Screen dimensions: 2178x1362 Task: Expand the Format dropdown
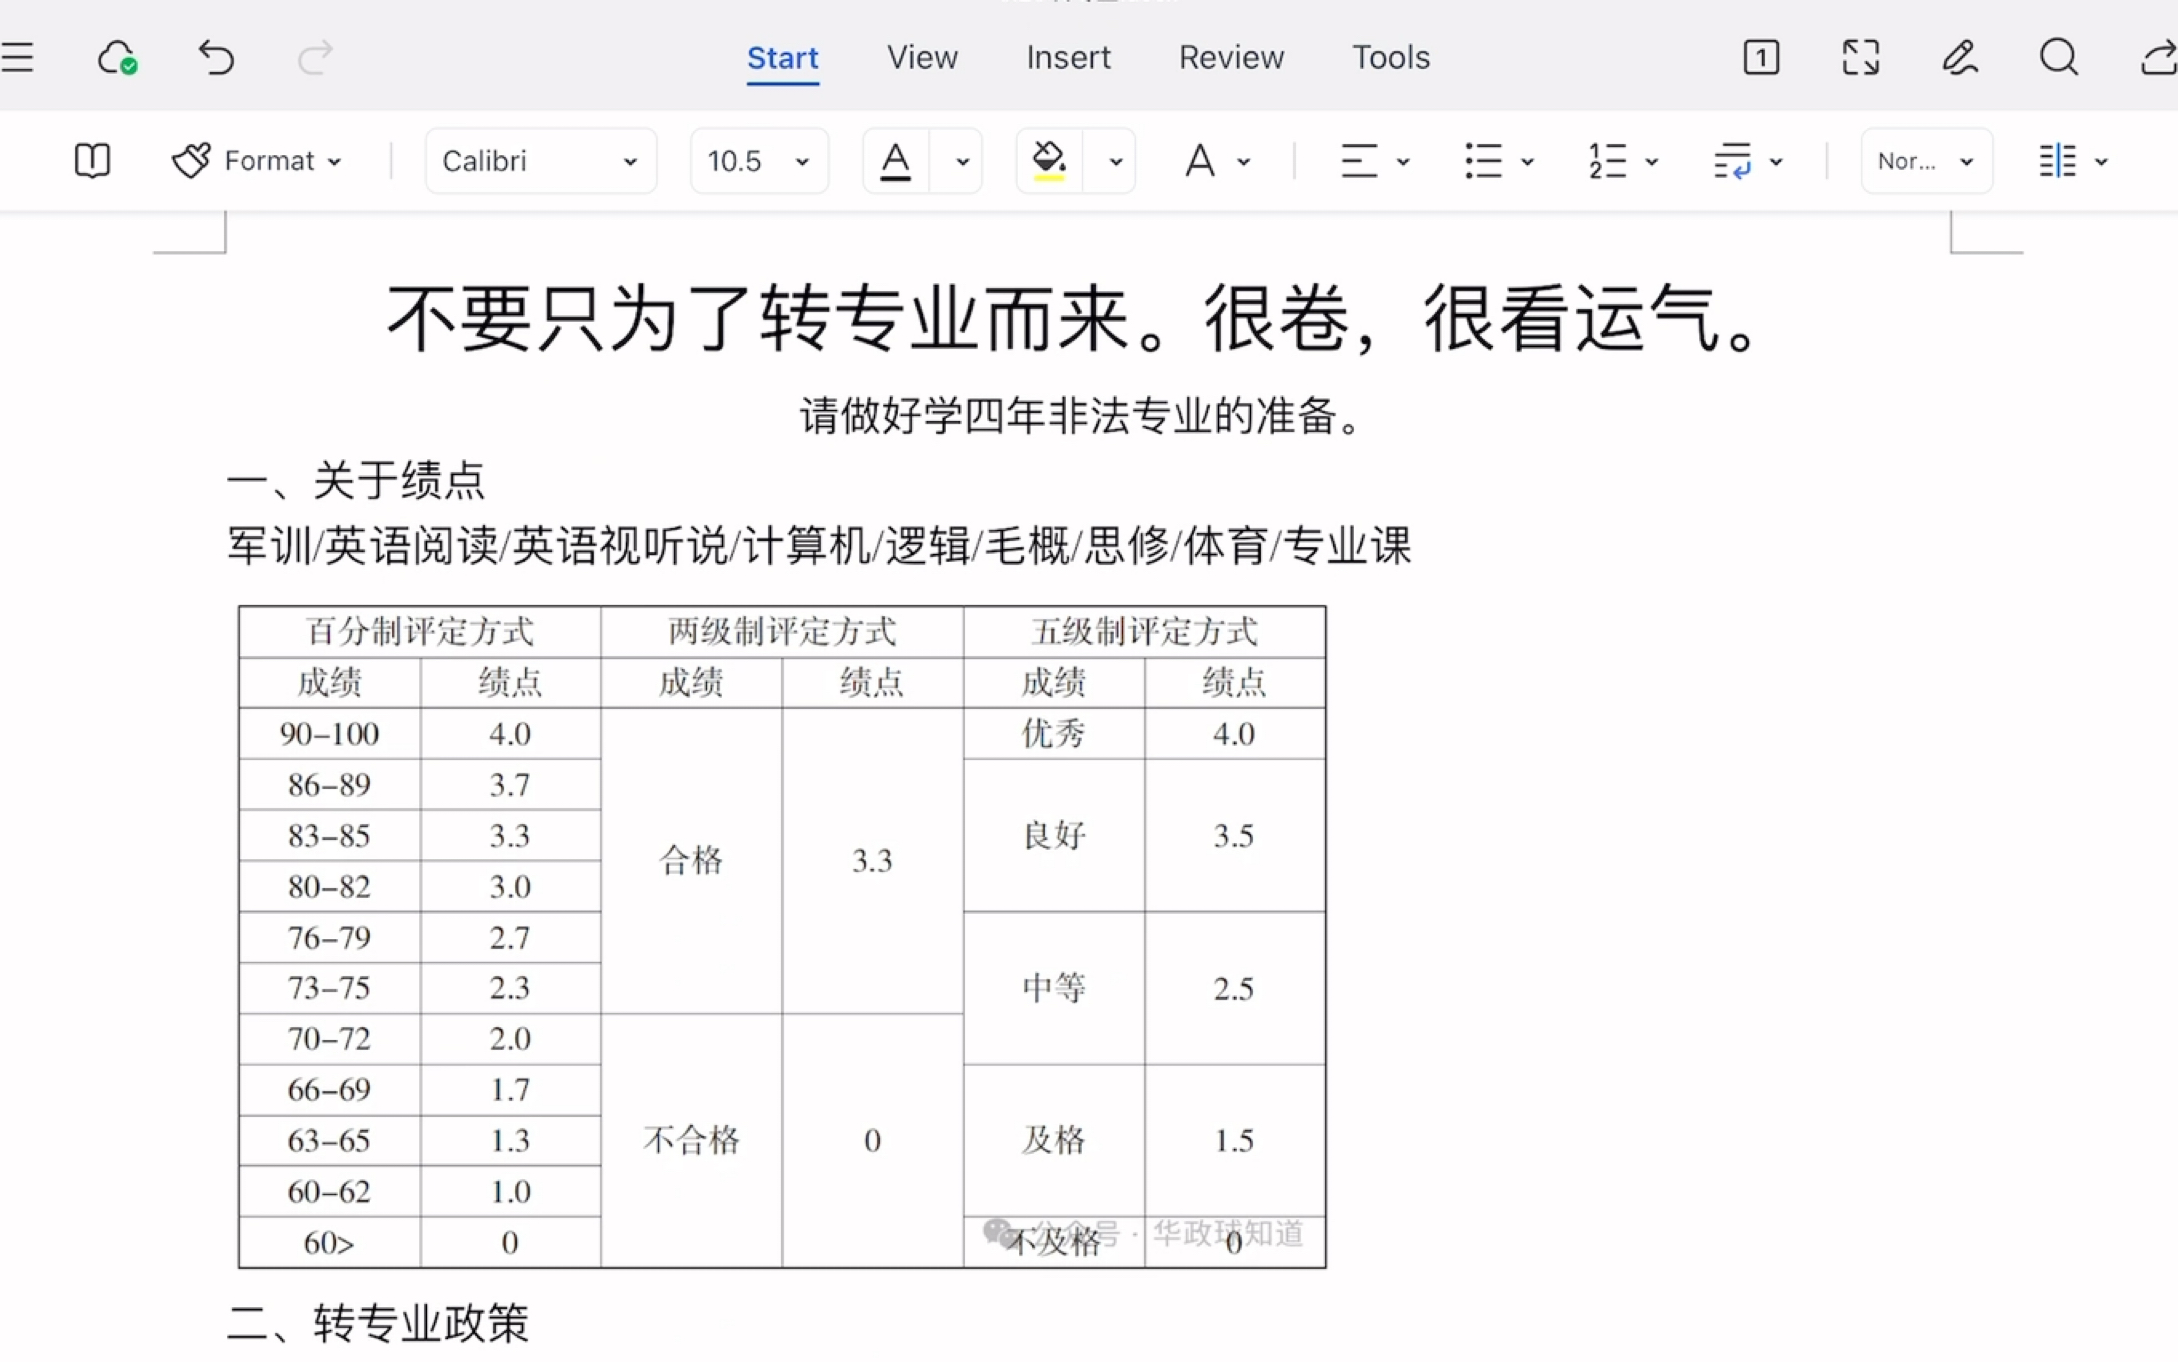(x=334, y=161)
